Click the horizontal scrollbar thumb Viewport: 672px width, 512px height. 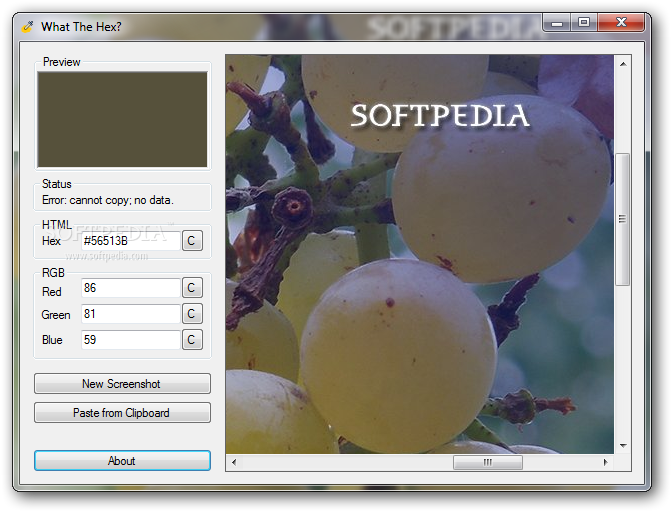[488, 462]
